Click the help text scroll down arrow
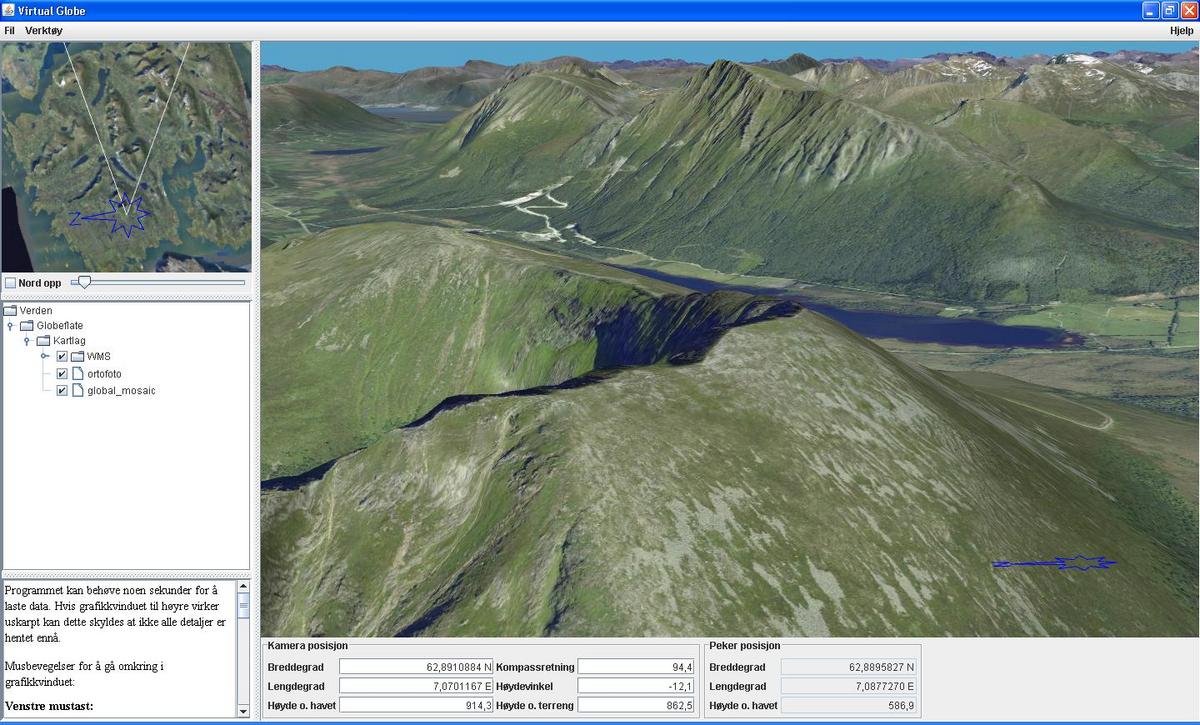 pyautogui.click(x=243, y=710)
